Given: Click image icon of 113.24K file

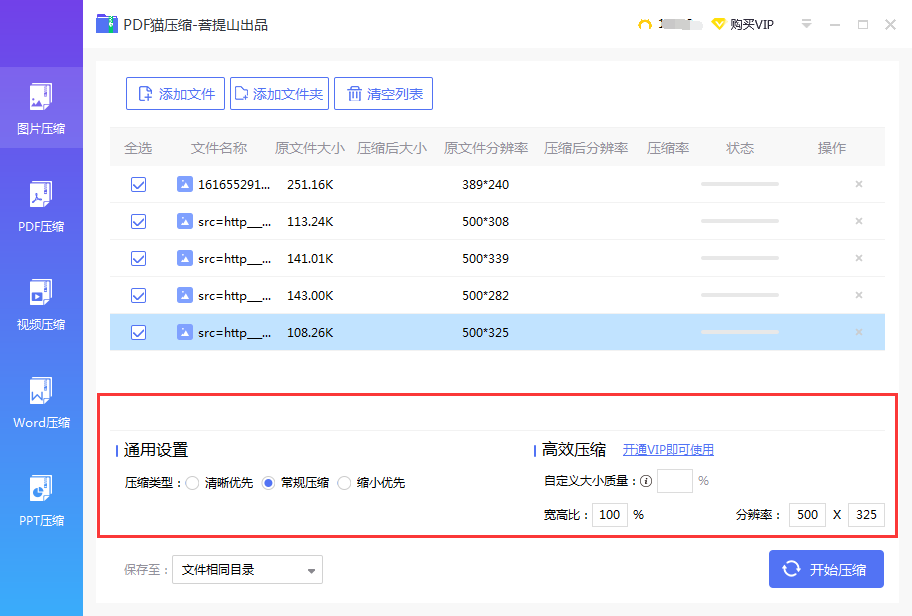Looking at the screenshot, I should coord(184,222).
